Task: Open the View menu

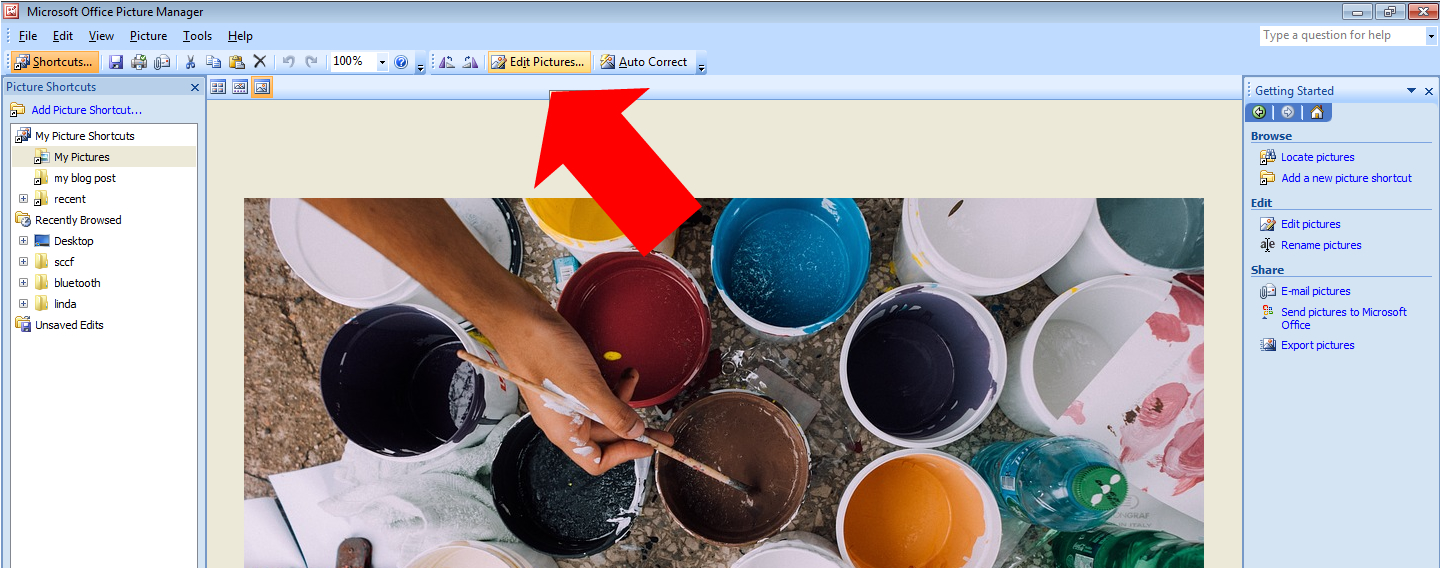Action: [x=101, y=36]
